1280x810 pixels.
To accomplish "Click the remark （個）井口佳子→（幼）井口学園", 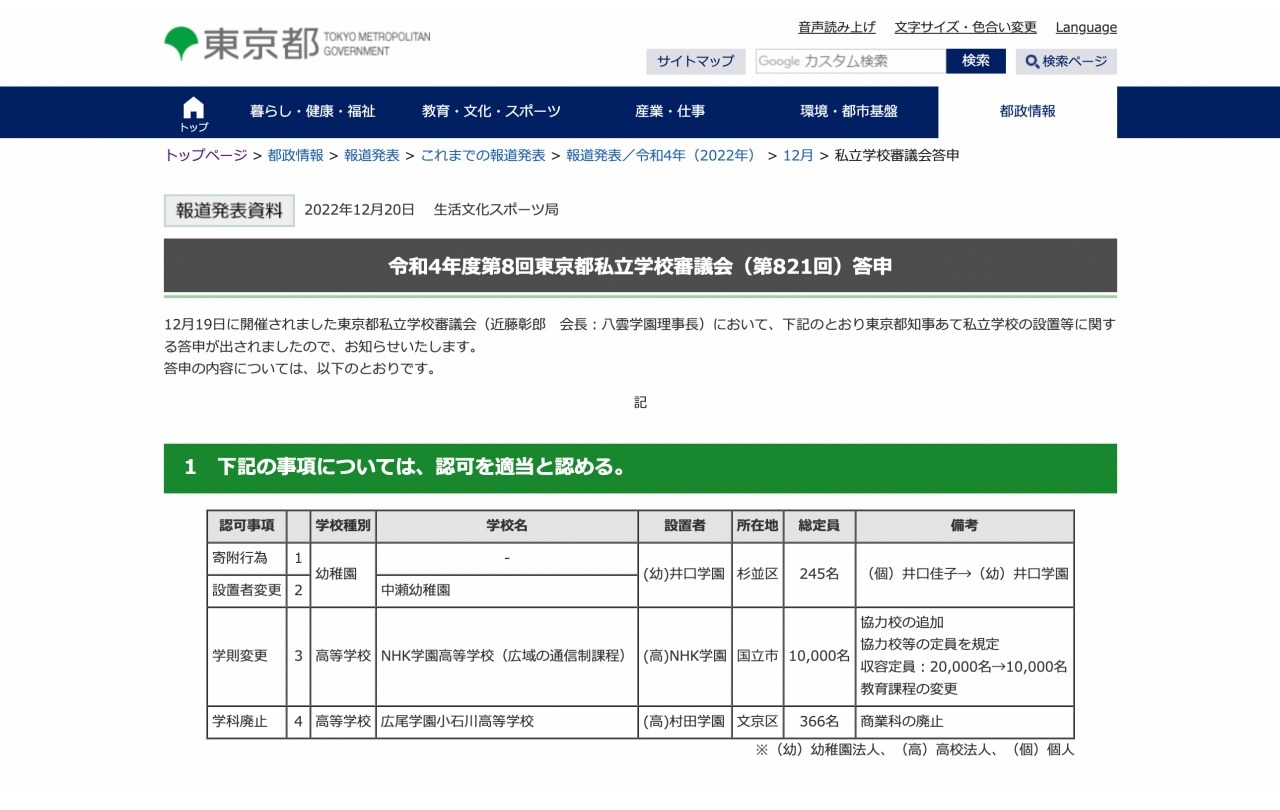I will (965, 574).
